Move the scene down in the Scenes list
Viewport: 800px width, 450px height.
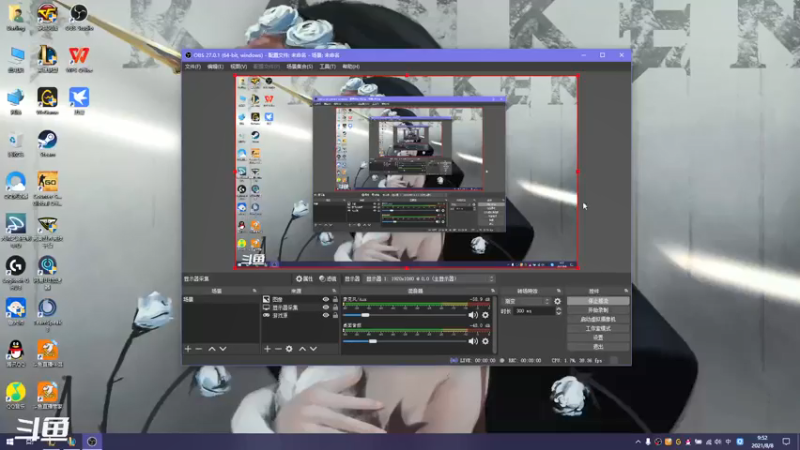click(x=223, y=349)
